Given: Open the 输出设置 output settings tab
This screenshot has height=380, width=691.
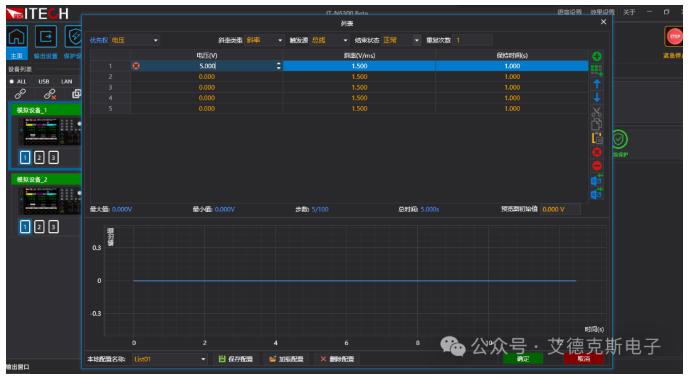Looking at the screenshot, I should coord(46,42).
